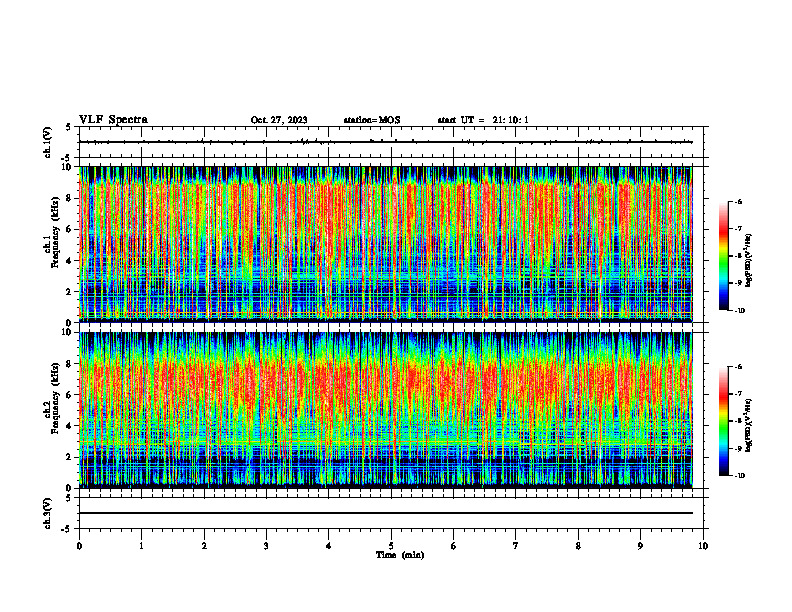Click the time axis tick label "3"
The height and width of the screenshot is (612, 792).
(x=266, y=546)
